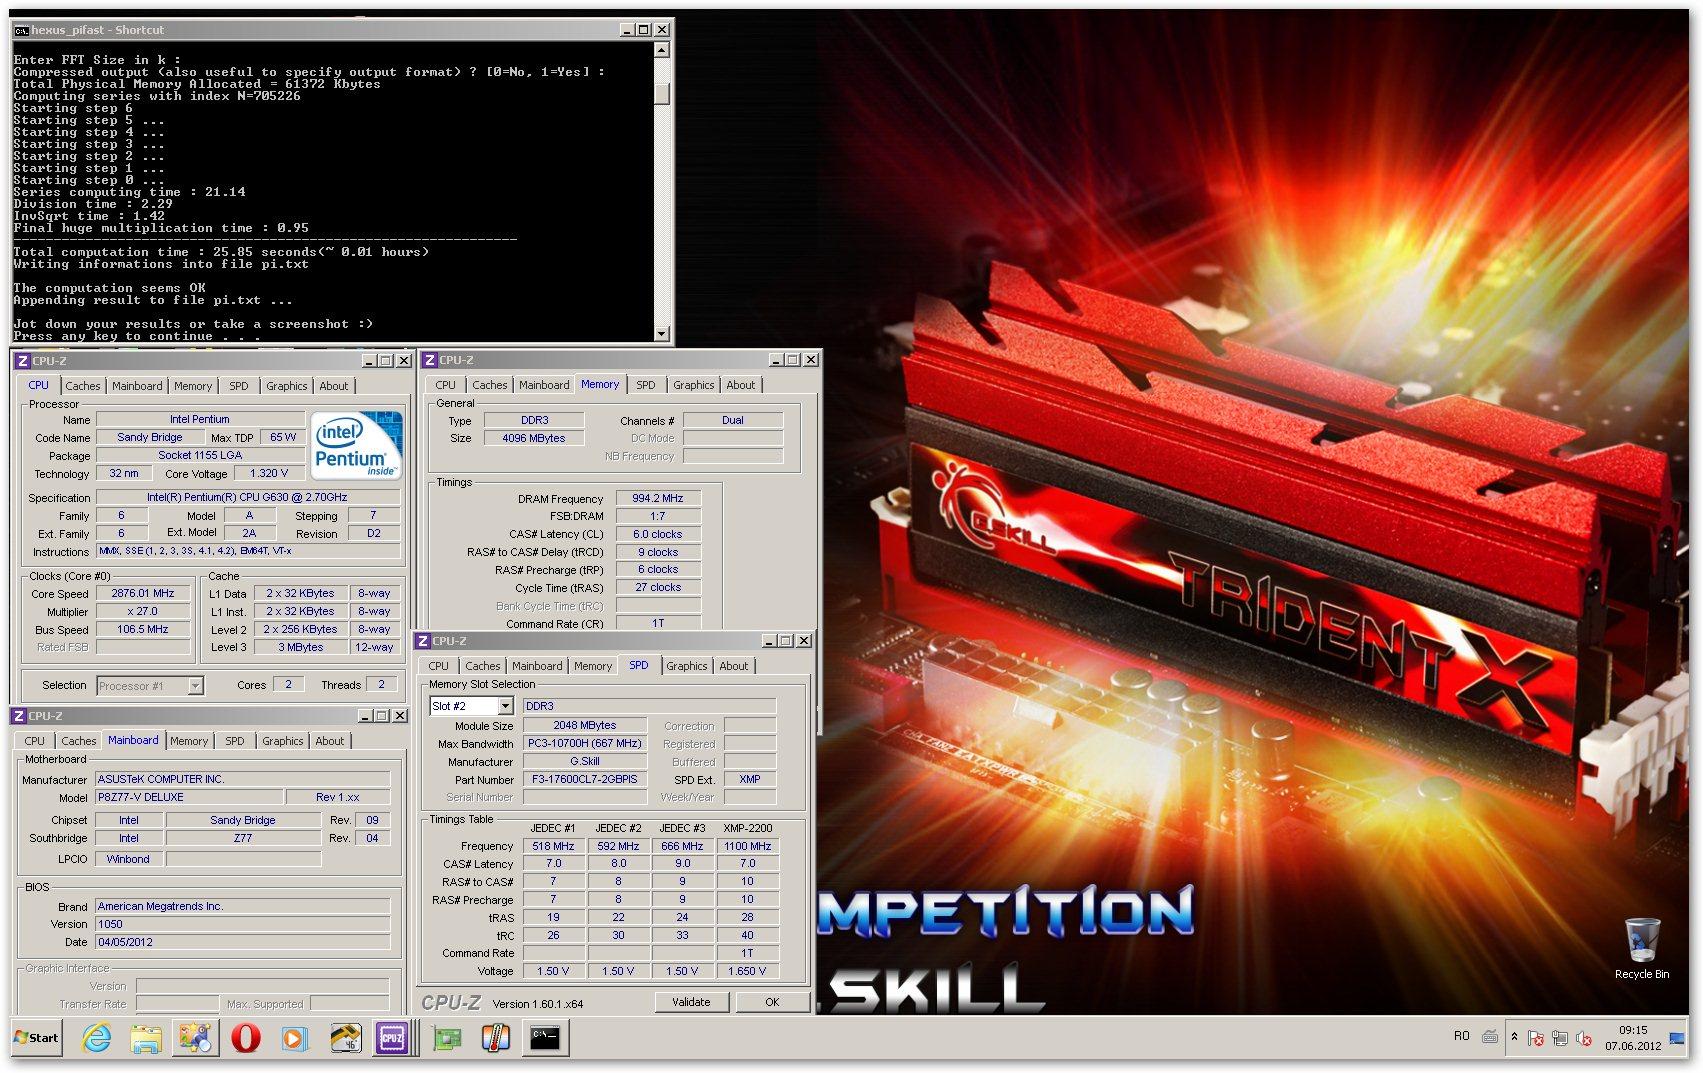The image size is (1703, 1073).
Task: Open Windows Explorer folder icon in taskbar
Action: coord(146,1038)
